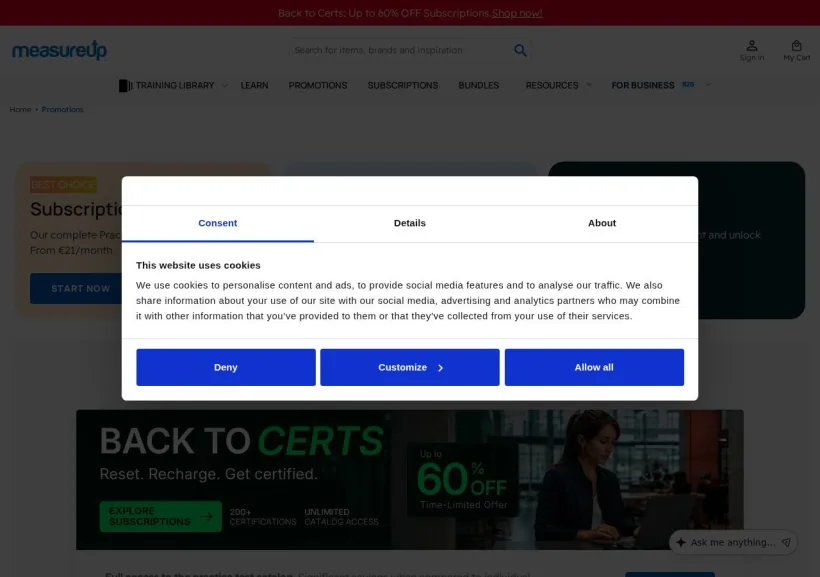The height and width of the screenshot is (577, 820).
Task: Deny cookies in consent dialog
Action: (226, 367)
